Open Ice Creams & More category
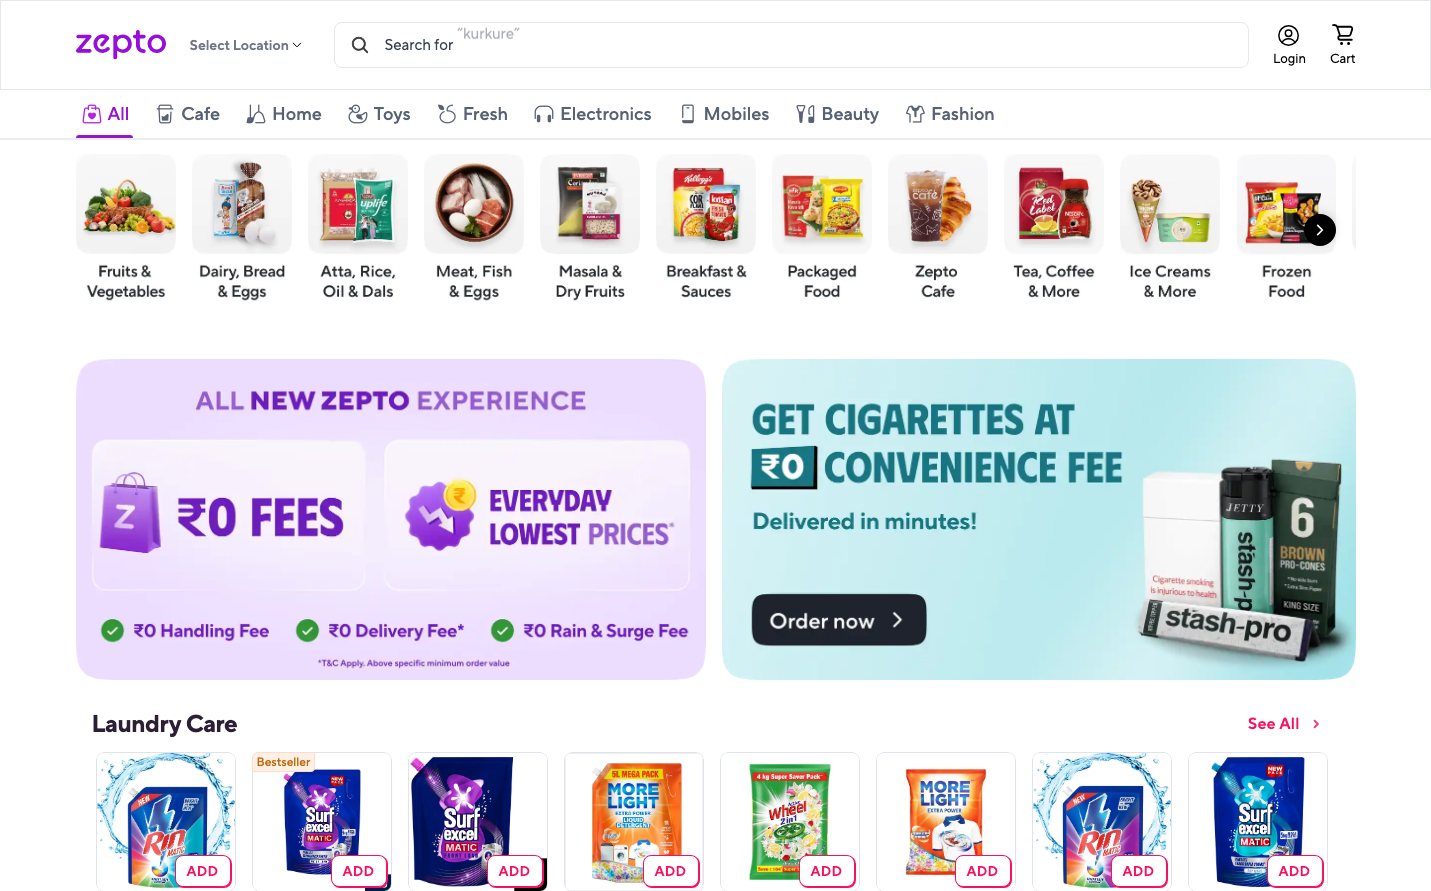 click(1170, 228)
